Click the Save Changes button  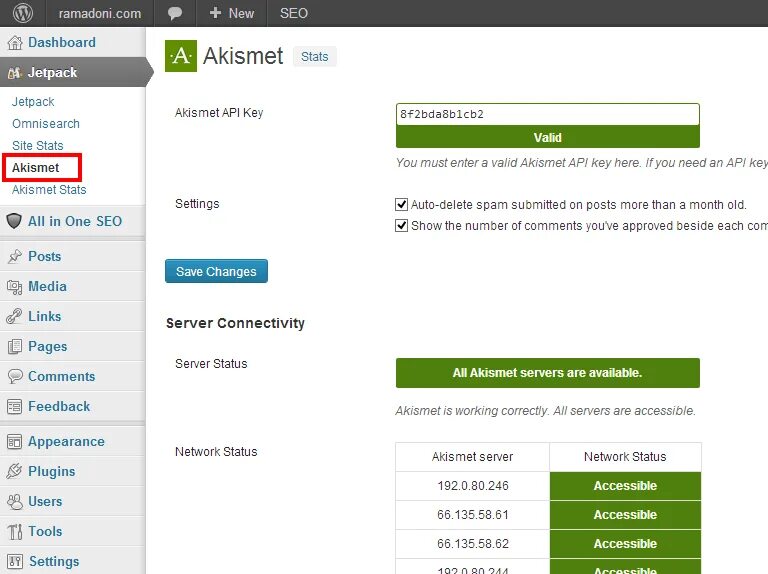click(x=216, y=271)
